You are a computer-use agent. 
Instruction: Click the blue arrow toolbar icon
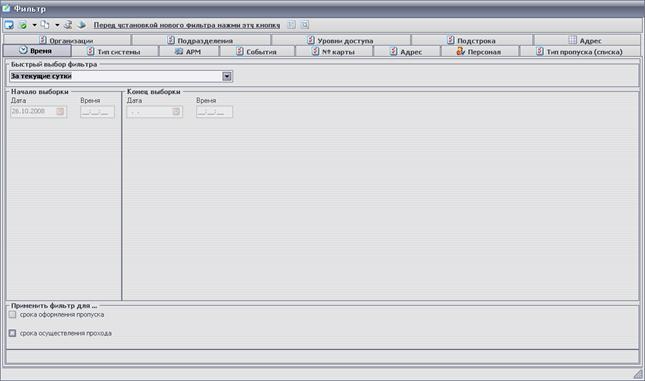point(81,25)
